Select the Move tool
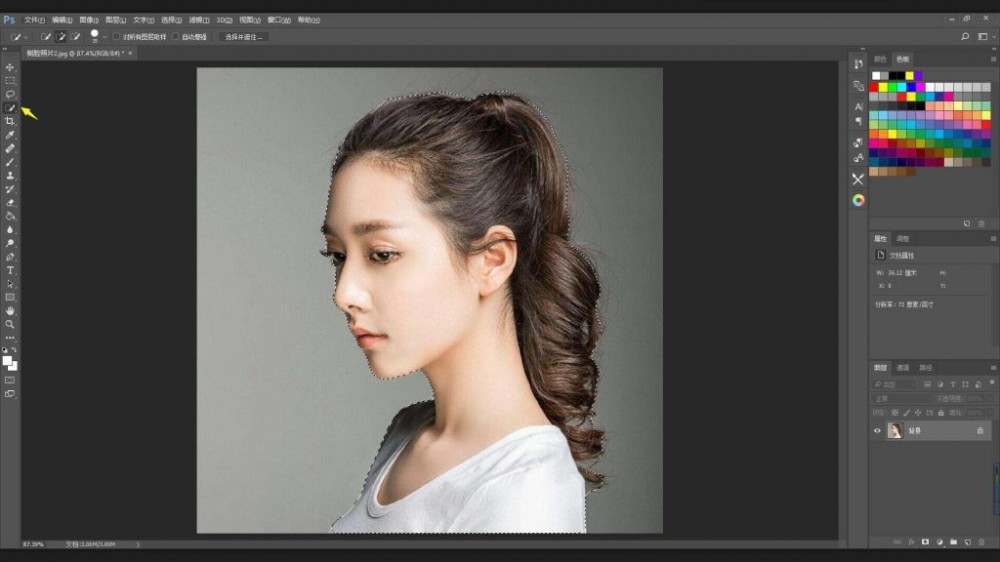1000x562 pixels. [10, 67]
